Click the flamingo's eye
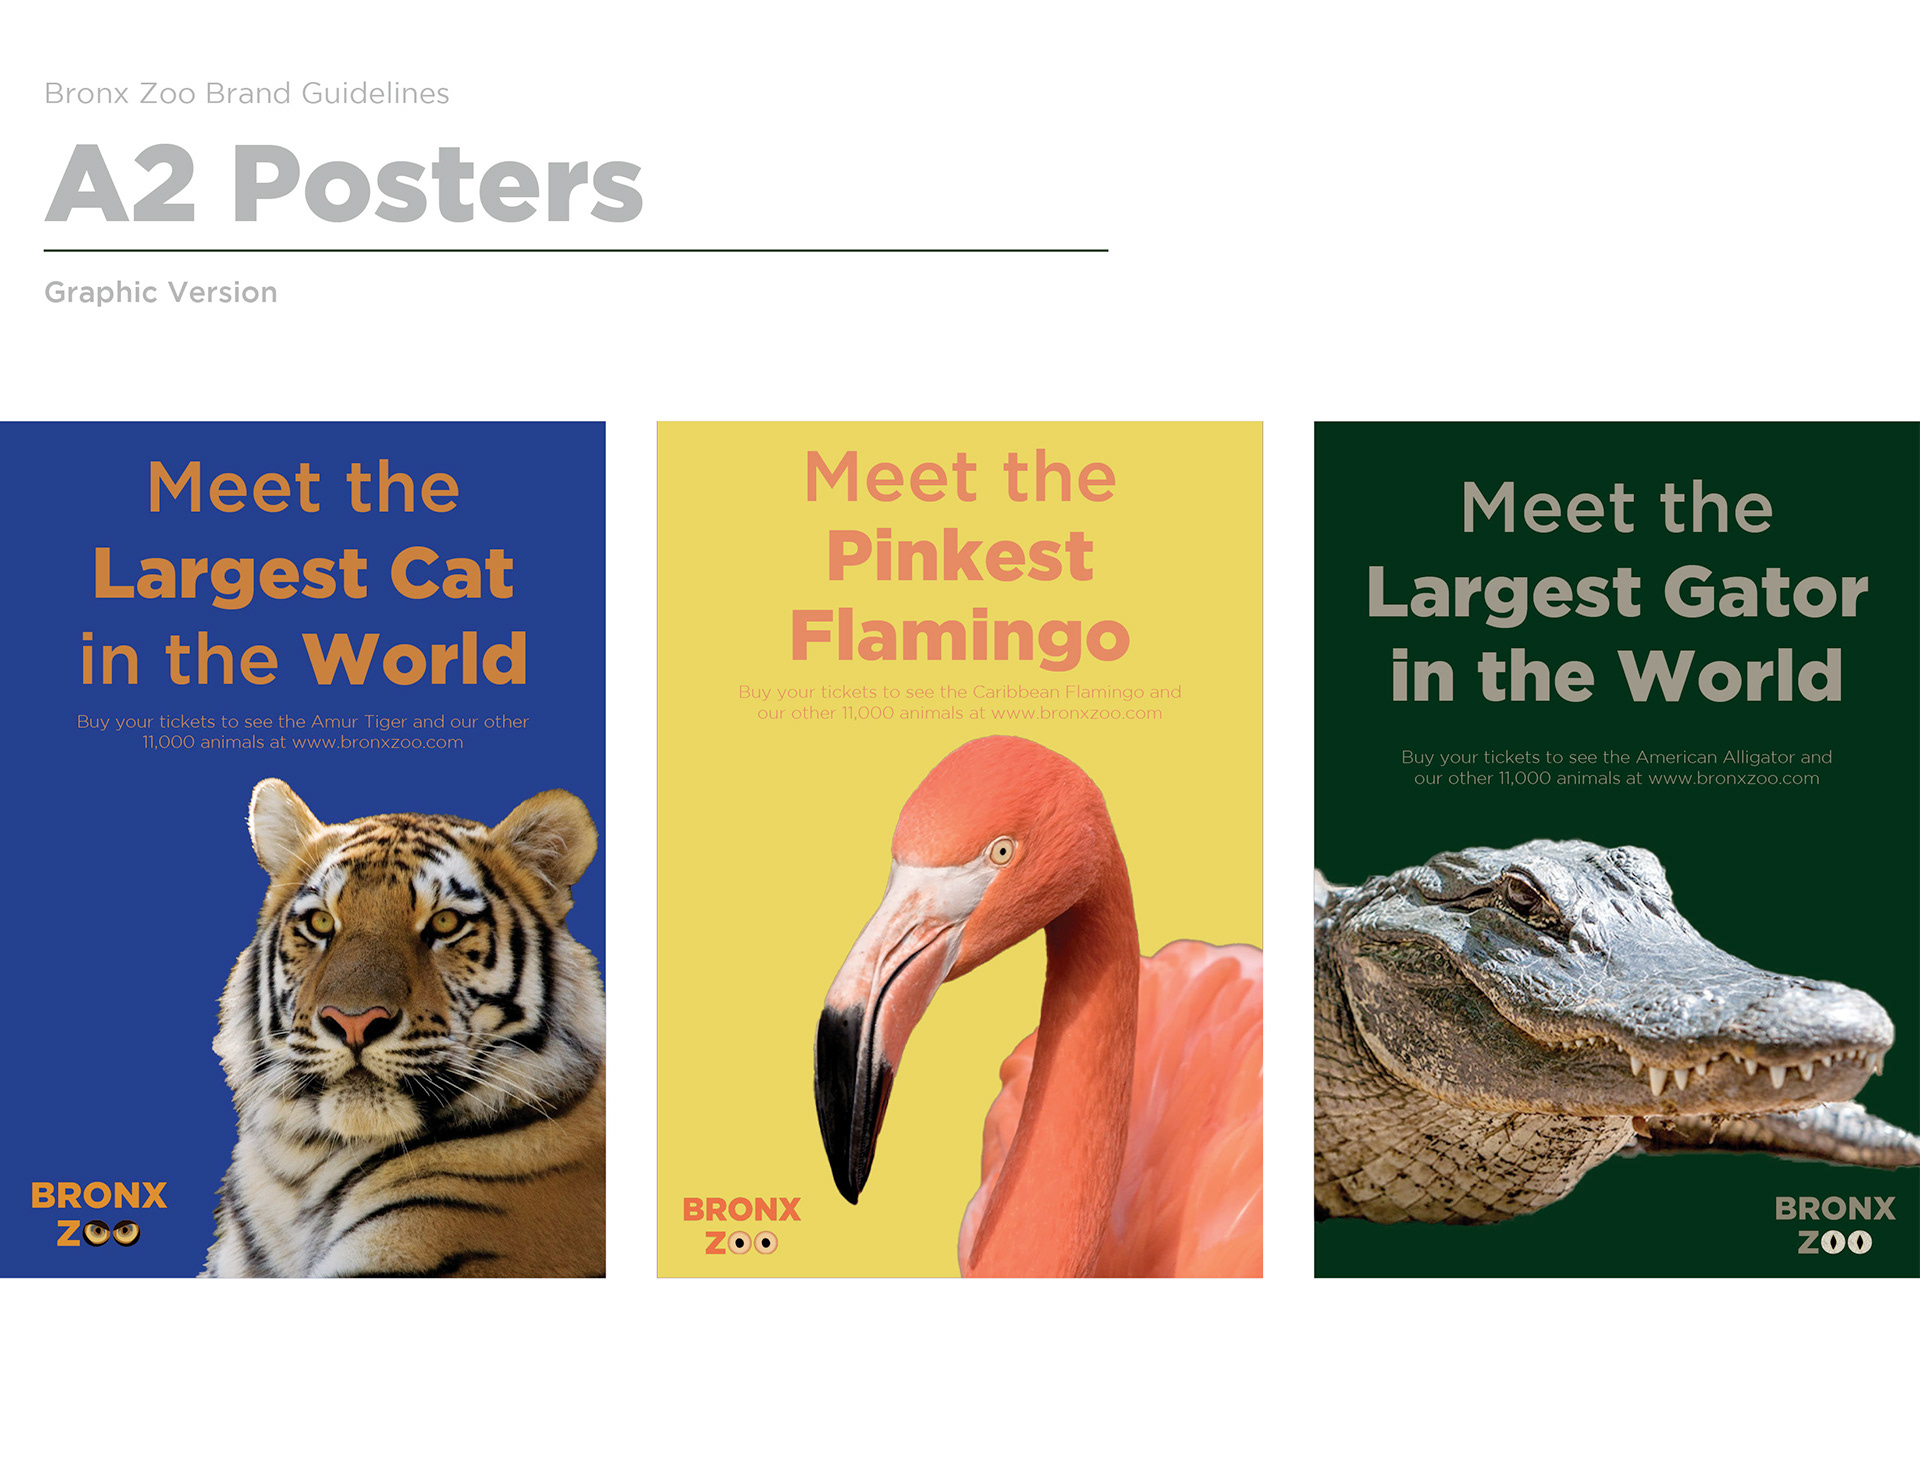1920x1484 pixels. pyautogui.click(x=1001, y=852)
